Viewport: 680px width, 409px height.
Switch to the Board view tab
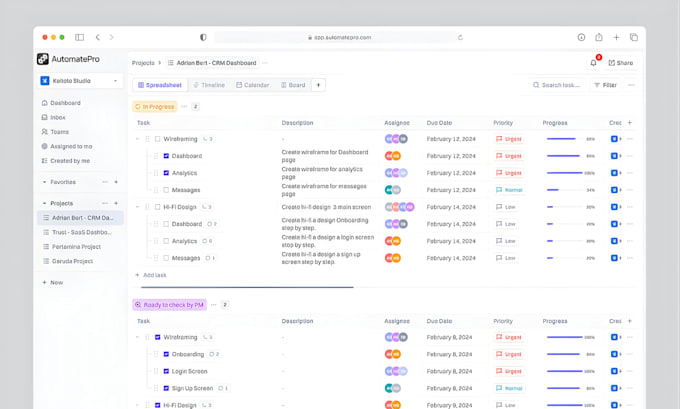click(293, 85)
